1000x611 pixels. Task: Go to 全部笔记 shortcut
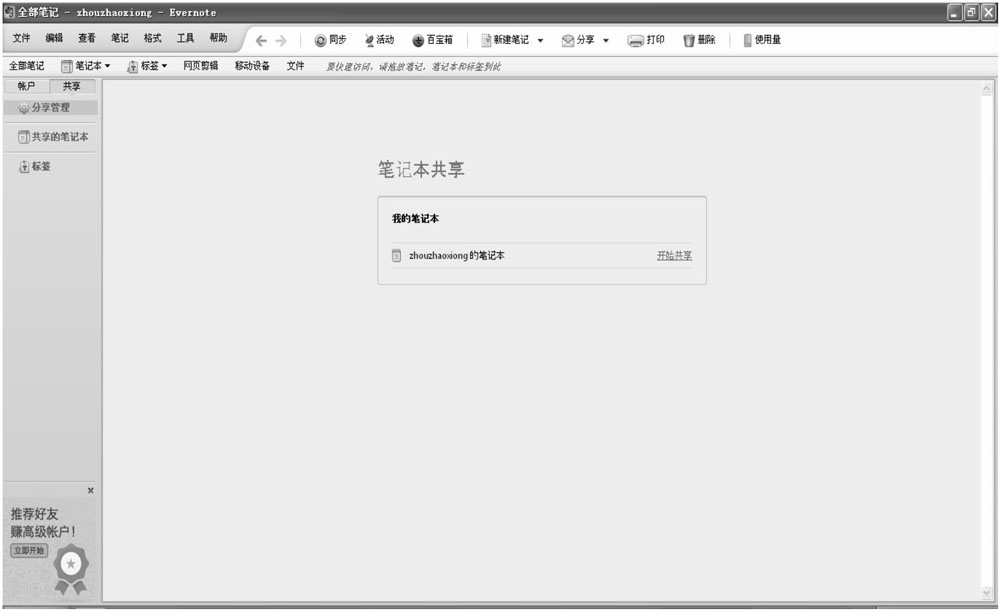pos(27,66)
